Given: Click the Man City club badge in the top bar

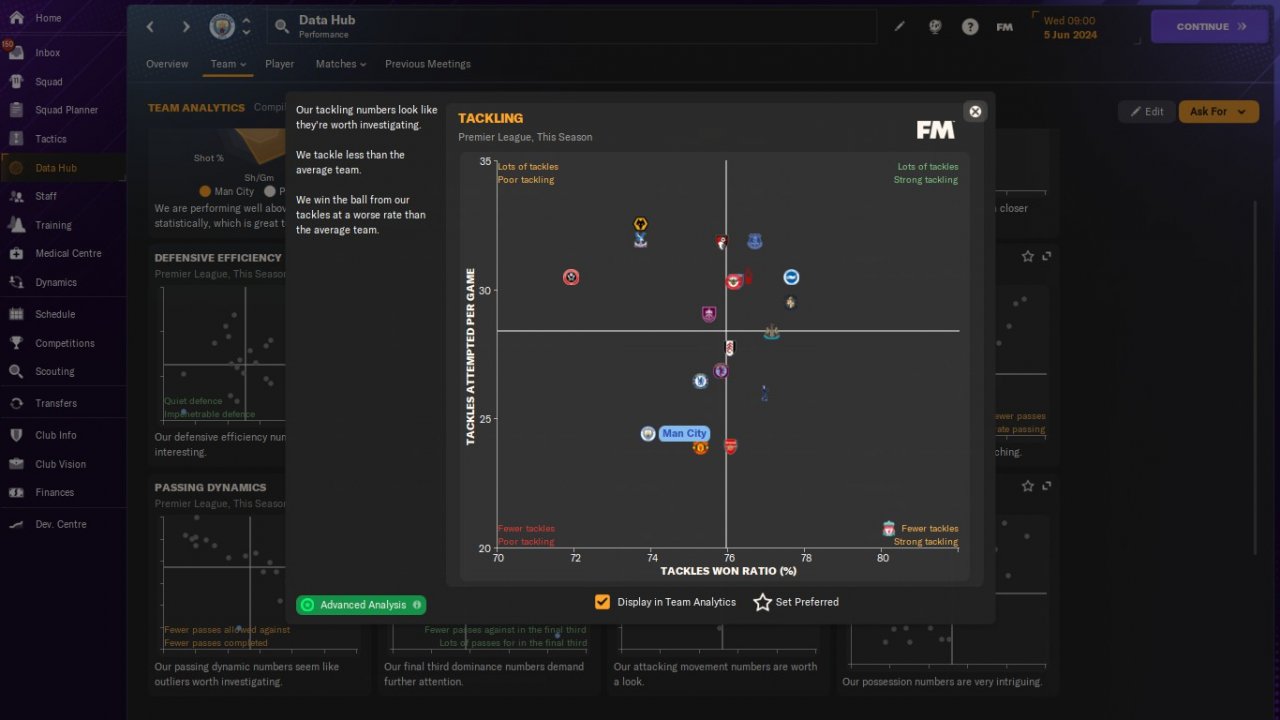Looking at the screenshot, I should click(222, 27).
